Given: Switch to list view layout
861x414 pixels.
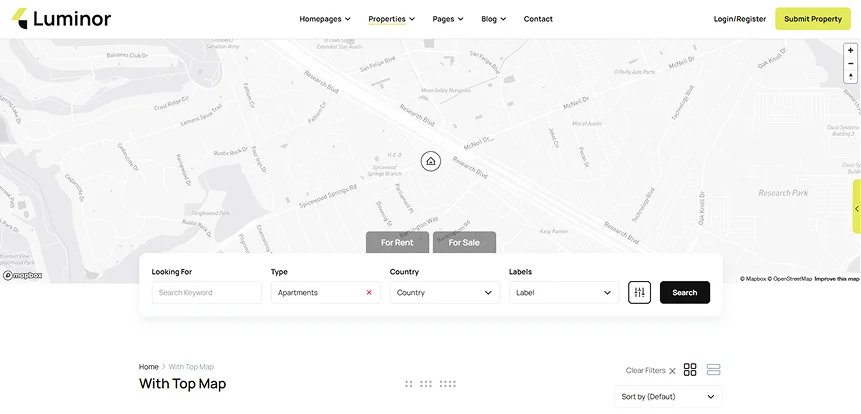Looking at the screenshot, I should pyautogui.click(x=713, y=370).
